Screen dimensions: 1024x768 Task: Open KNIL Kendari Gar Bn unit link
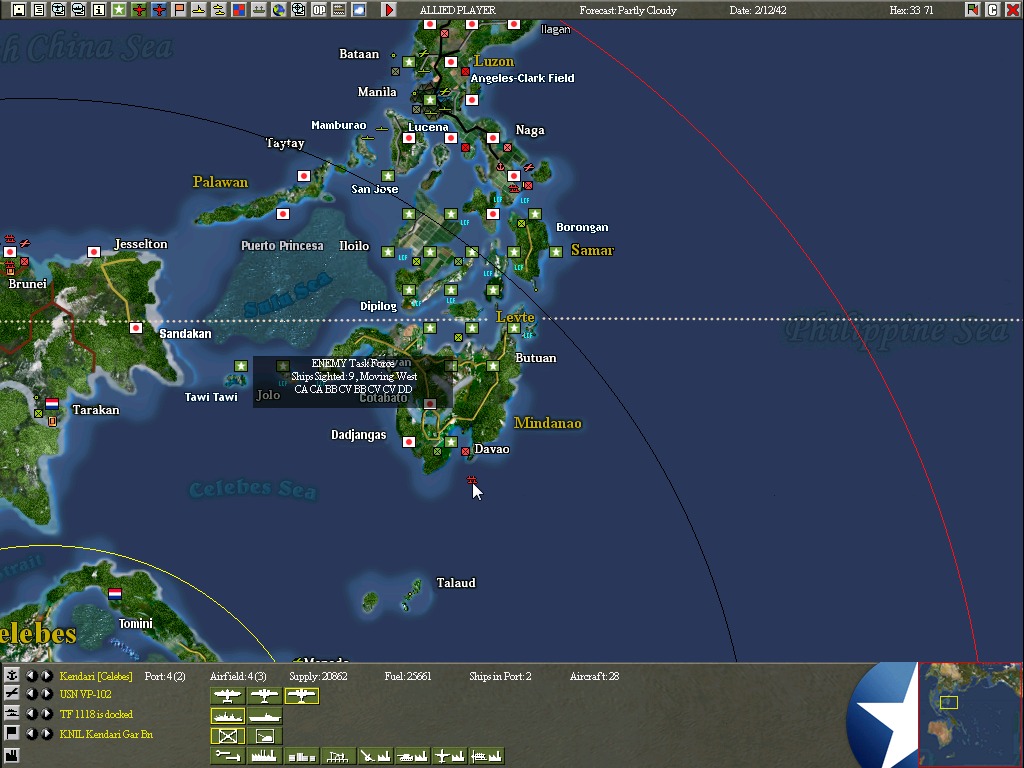tap(106, 735)
